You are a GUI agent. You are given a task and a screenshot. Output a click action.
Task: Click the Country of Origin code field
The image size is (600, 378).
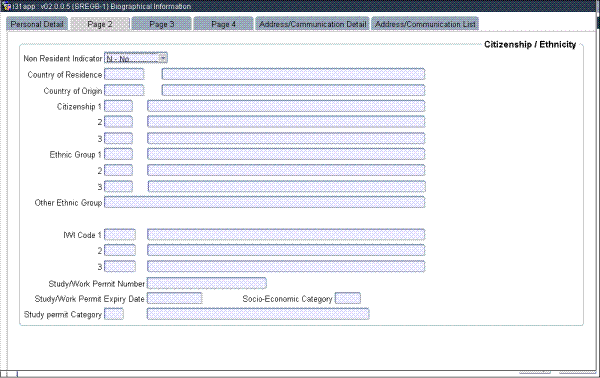pyautogui.click(x=124, y=90)
